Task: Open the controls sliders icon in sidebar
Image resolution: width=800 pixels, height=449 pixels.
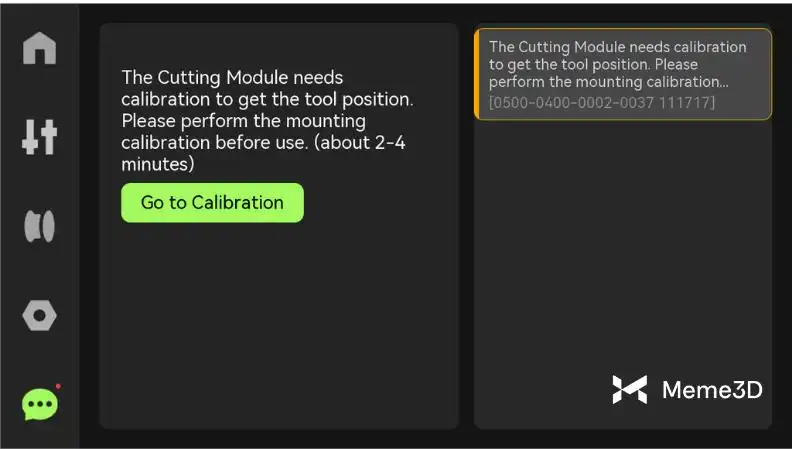Action: [39, 137]
